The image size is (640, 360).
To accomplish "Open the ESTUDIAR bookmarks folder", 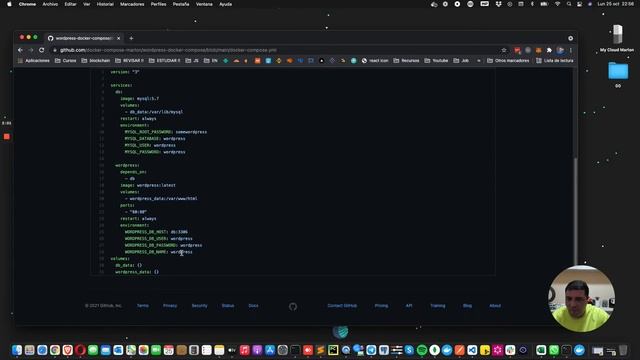I will 164,60.
